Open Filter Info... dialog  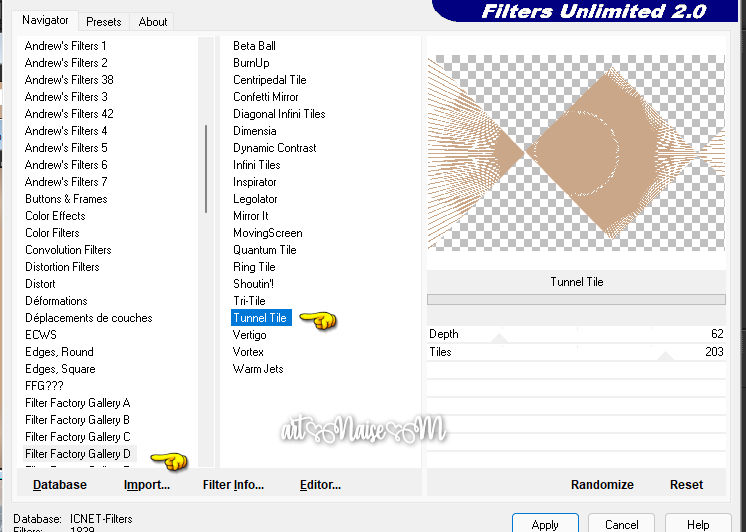point(233,485)
